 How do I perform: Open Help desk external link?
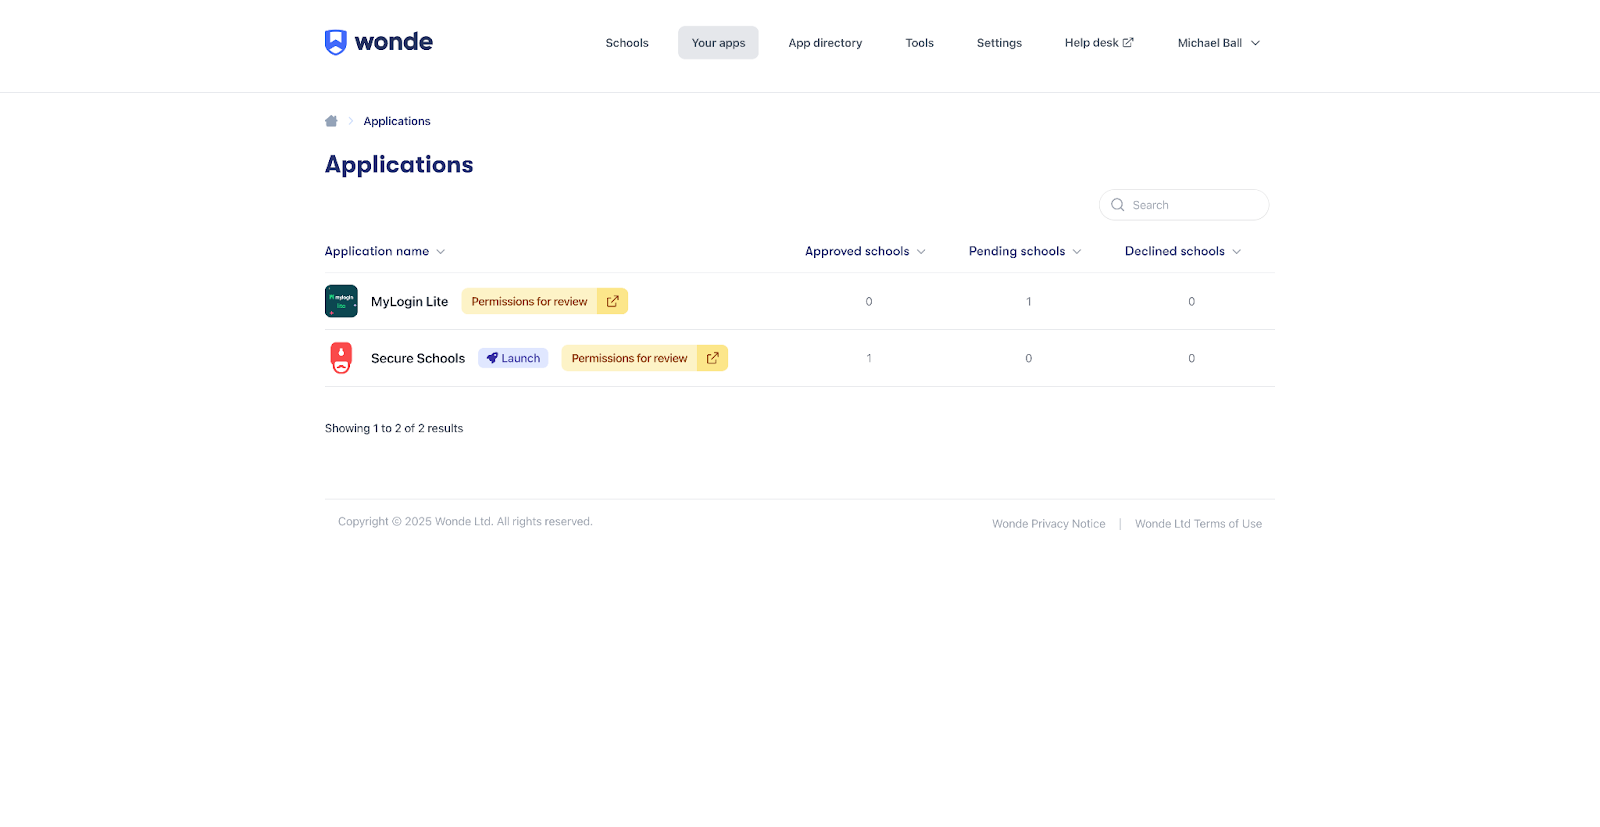click(1098, 43)
